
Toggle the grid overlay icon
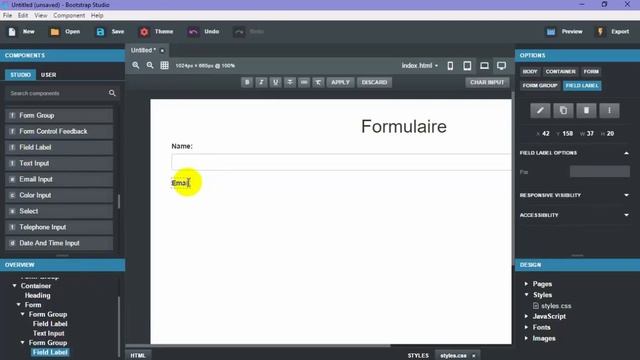164,65
